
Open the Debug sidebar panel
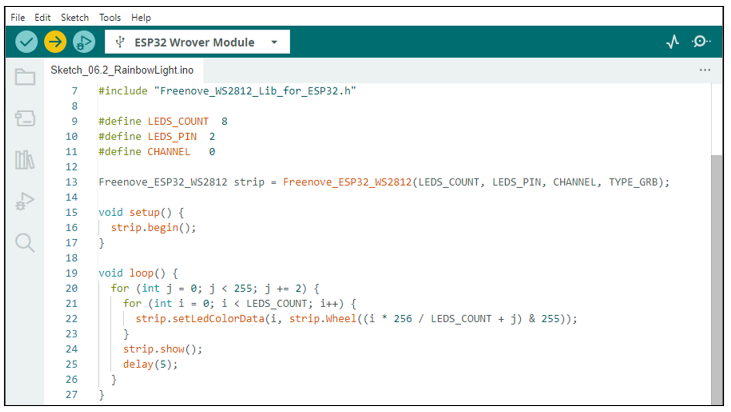coord(25,201)
